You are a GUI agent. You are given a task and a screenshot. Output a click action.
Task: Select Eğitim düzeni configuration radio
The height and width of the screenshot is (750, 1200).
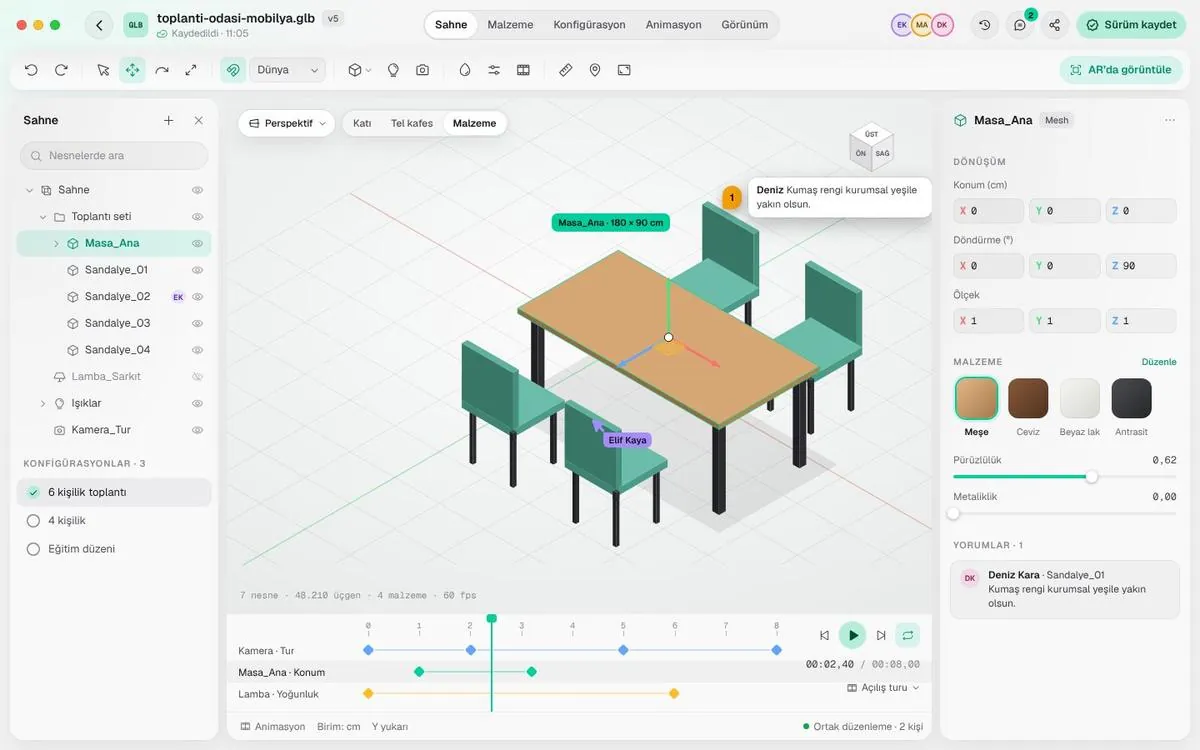33,549
